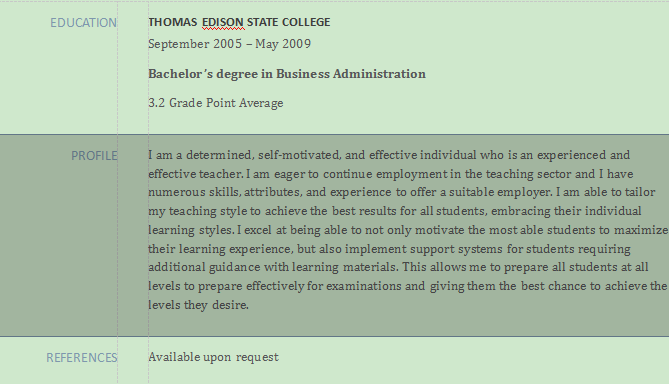Image resolution: width=669 pixels, height=384 pixels.
Task: Click 'my teaching style' in profile paragraph
Action: [x=198, y=211]
